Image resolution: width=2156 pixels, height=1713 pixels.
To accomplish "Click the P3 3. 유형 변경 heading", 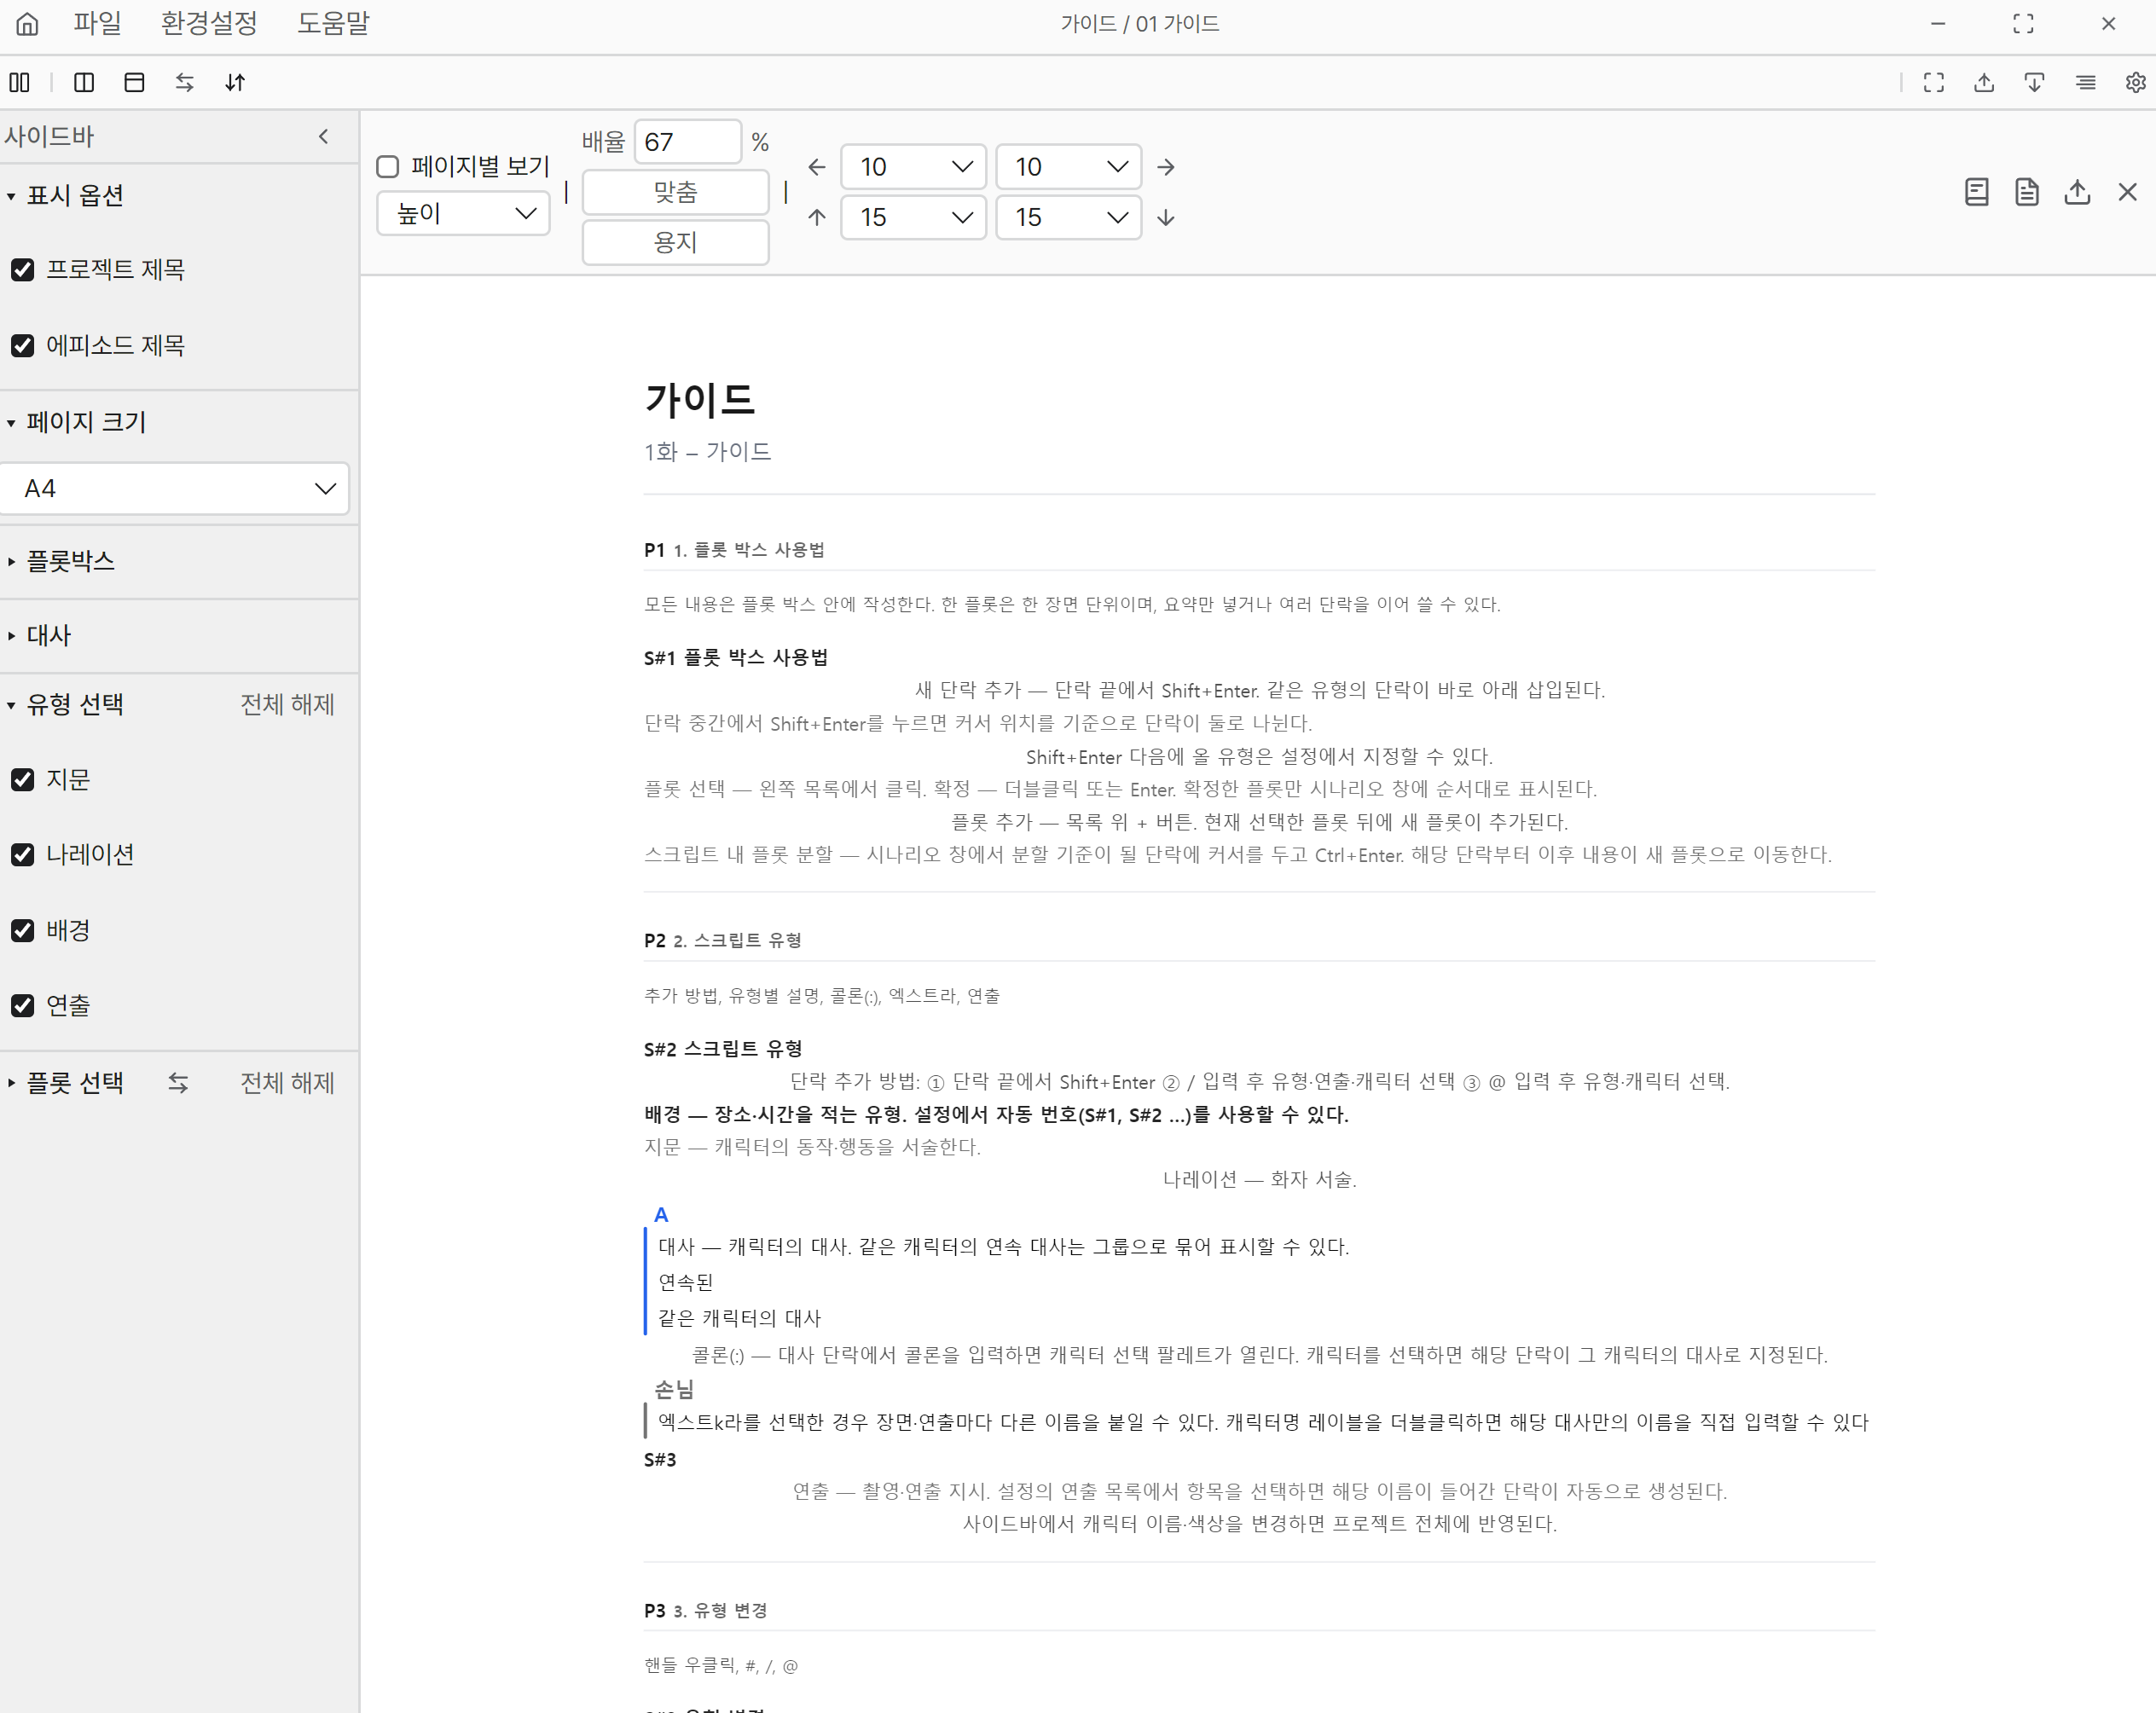I will pos(705,1610).
